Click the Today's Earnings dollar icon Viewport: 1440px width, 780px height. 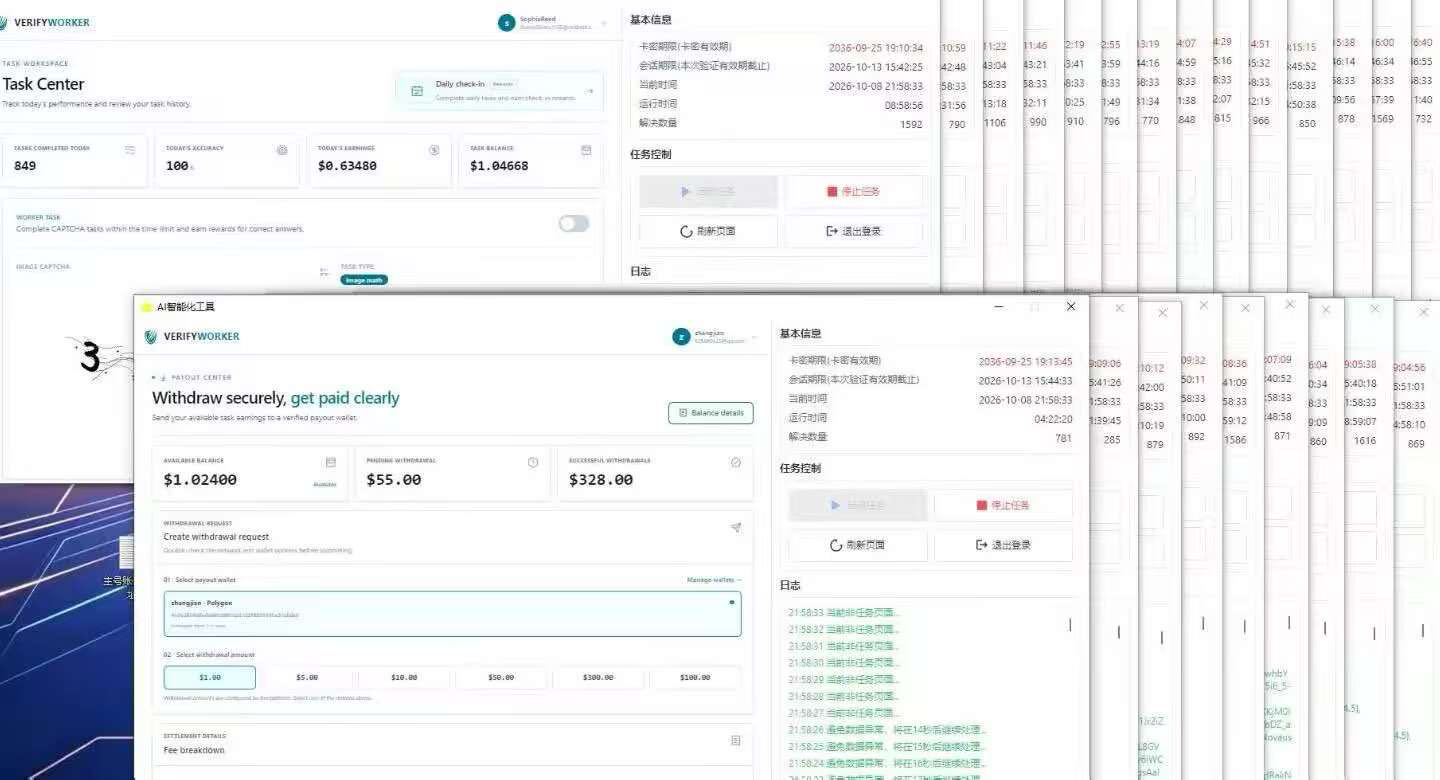434,150
